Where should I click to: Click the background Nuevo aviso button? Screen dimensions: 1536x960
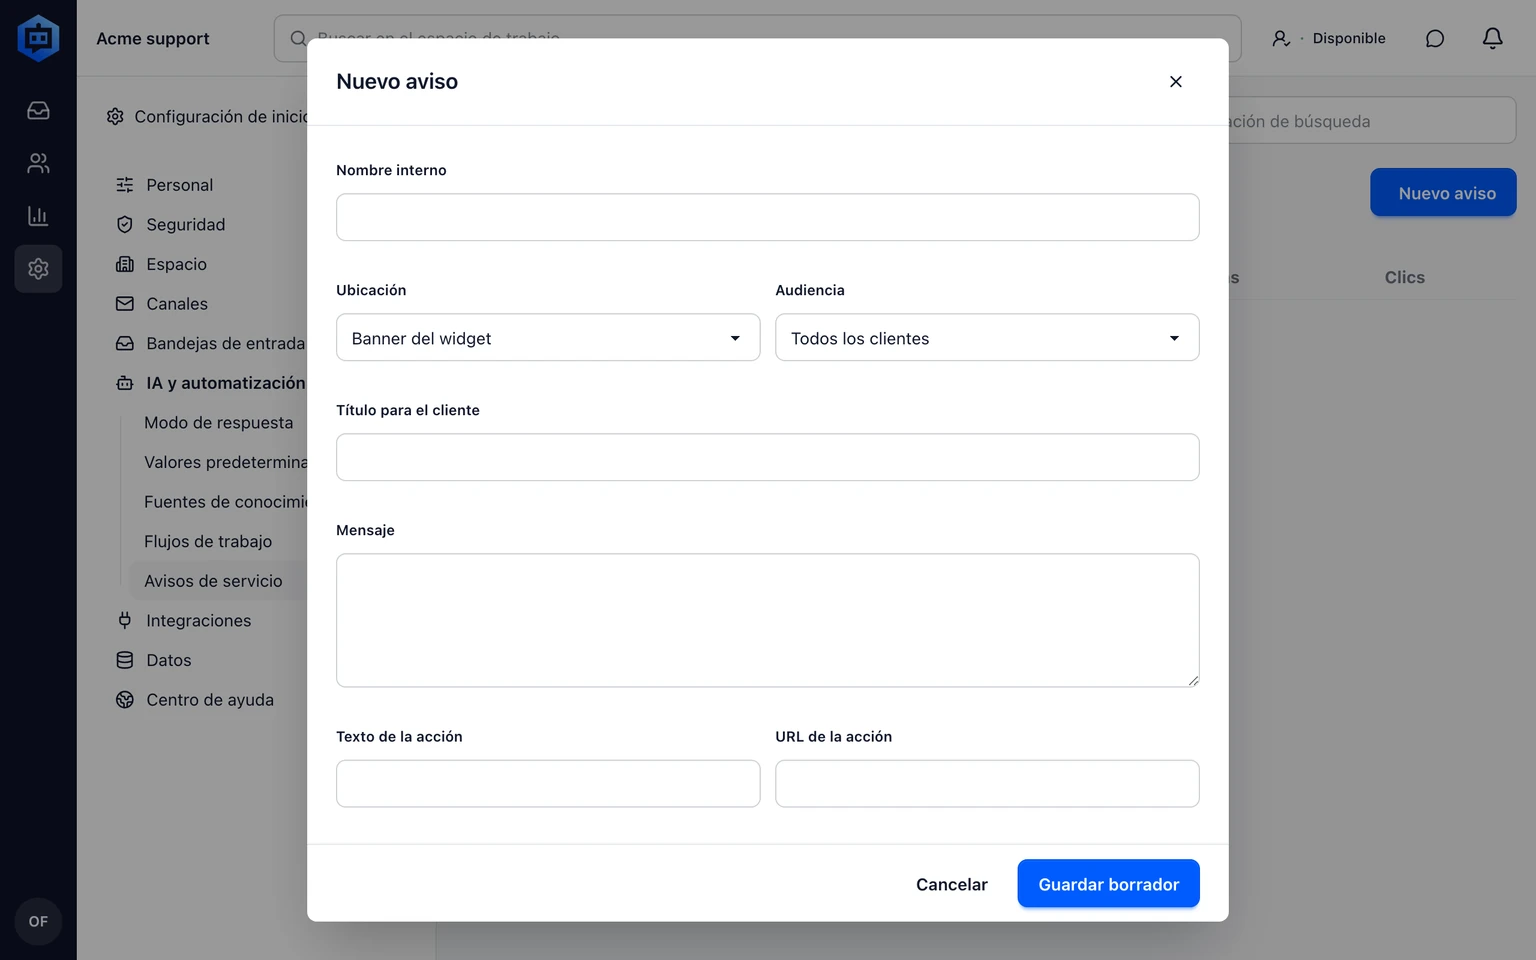point(1443,193)
